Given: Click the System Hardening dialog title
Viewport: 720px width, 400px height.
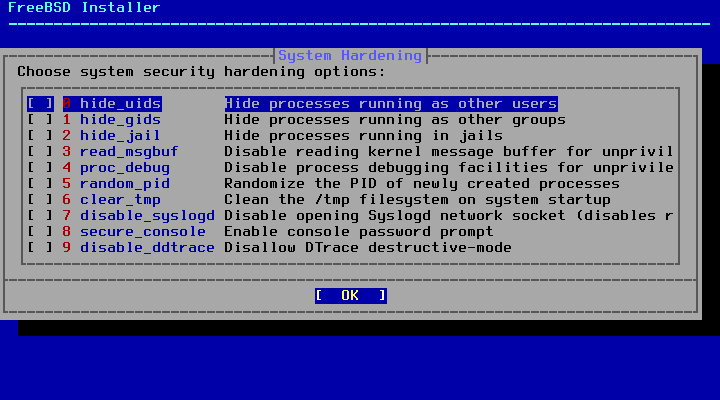Looking at the screenshot, I should 350,56.
